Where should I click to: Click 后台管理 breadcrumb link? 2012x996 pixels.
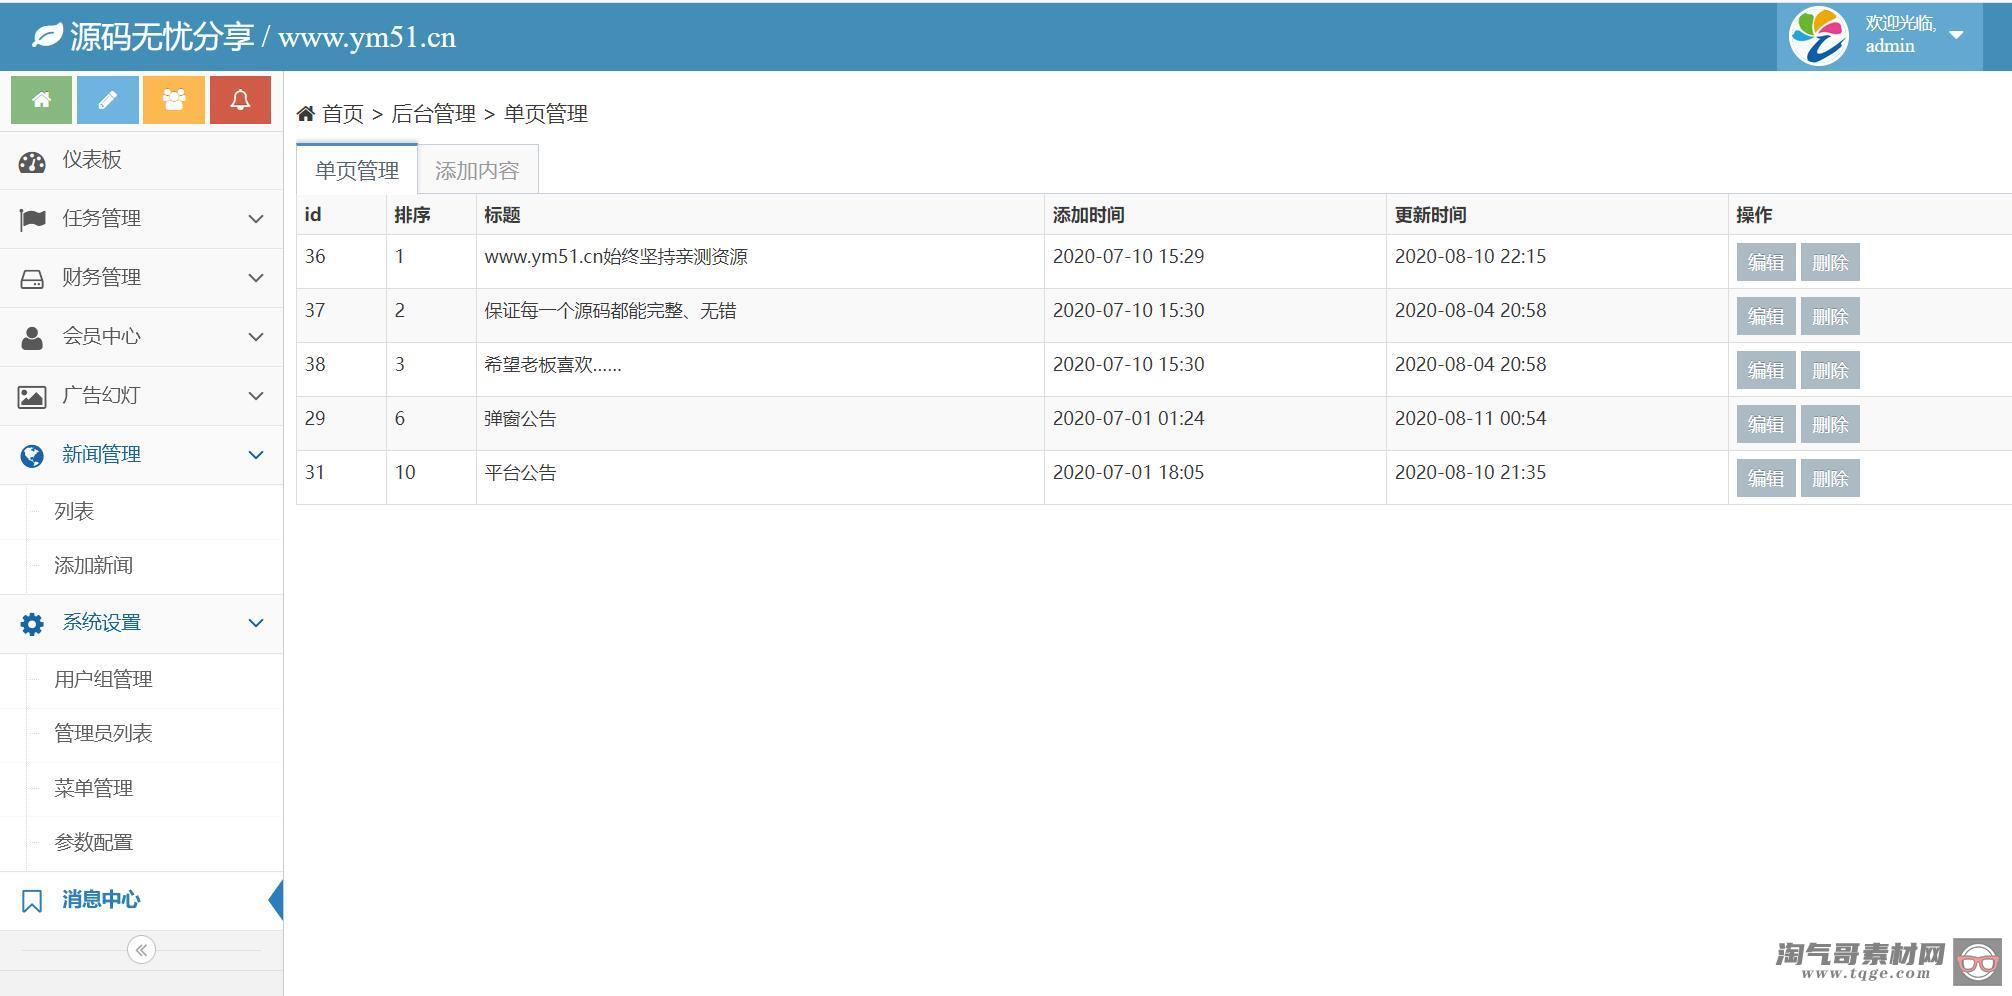pyautogui.click(x=433, y=114)
